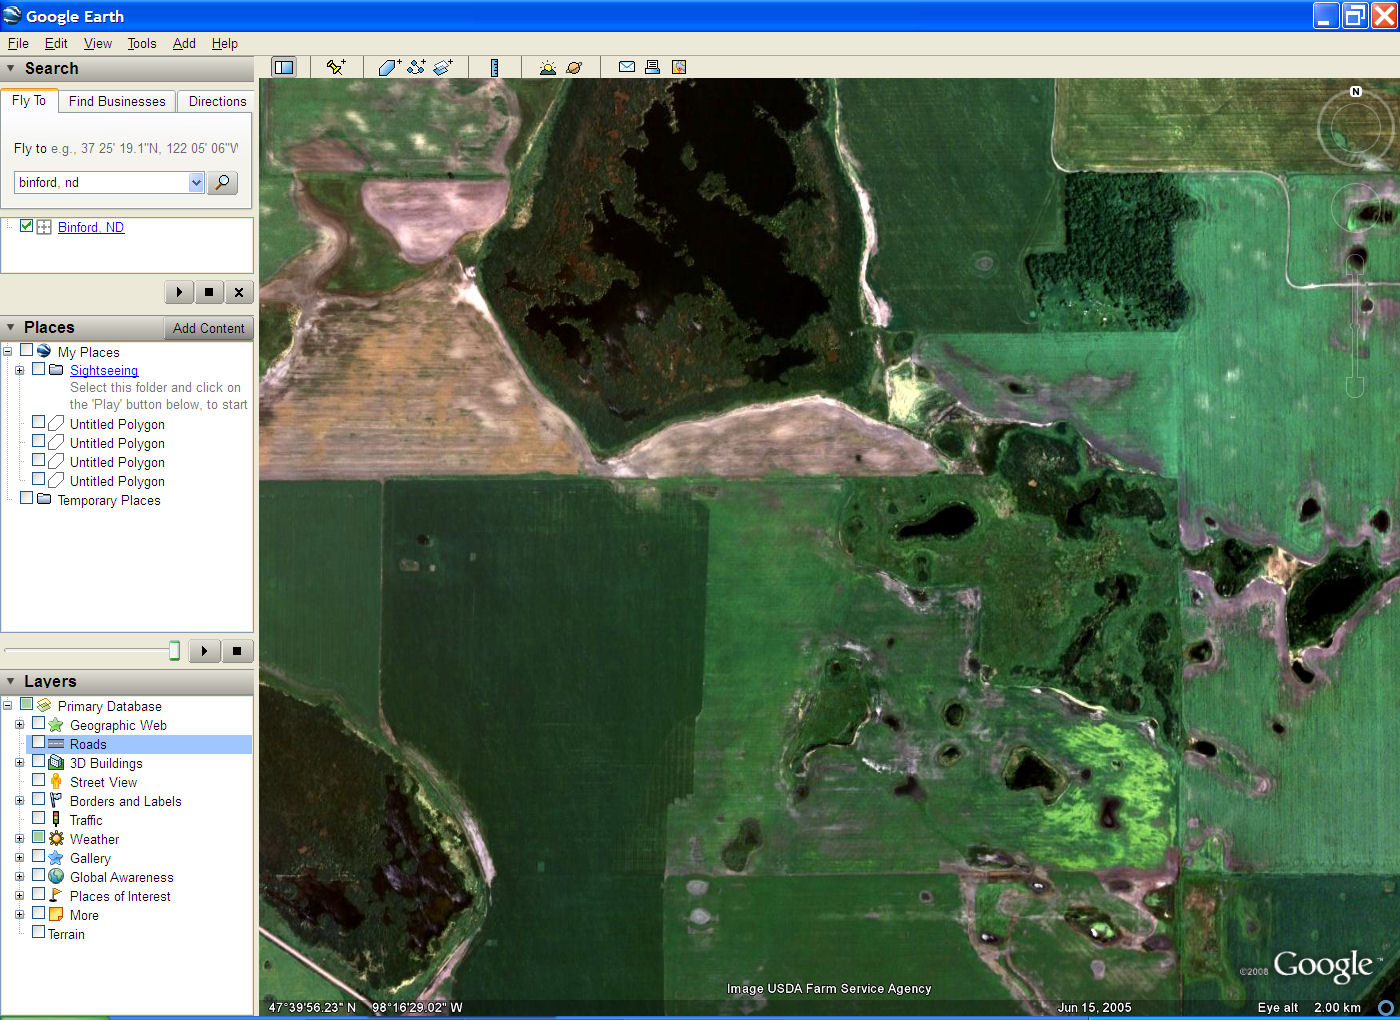Screen dimensions: 1400x1020
Task: Add a path using toolbar icon
Action: (416, 67)
